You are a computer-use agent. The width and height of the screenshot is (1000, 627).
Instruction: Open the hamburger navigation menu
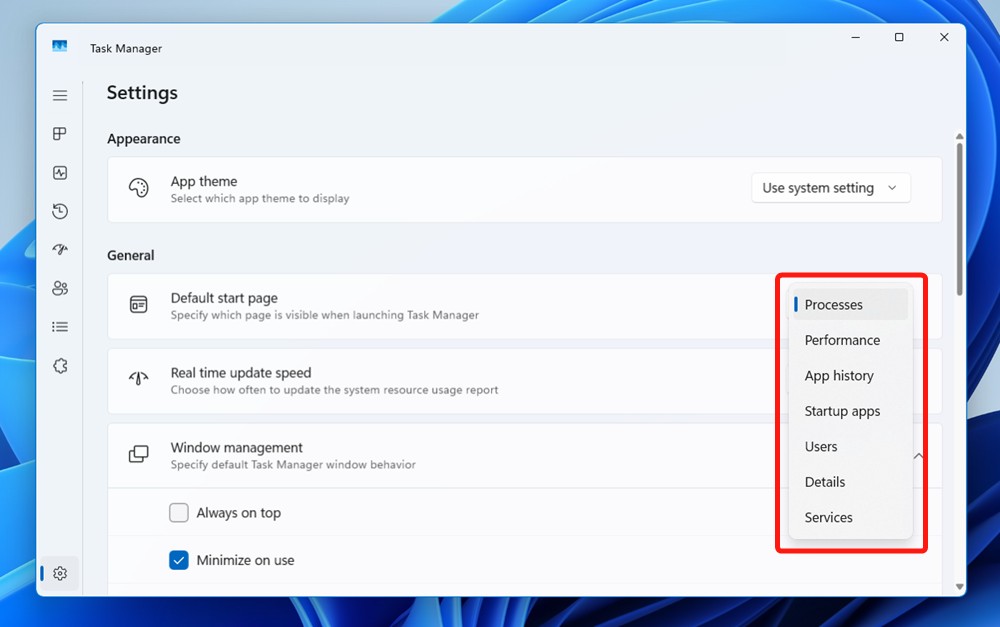[60, 96]
